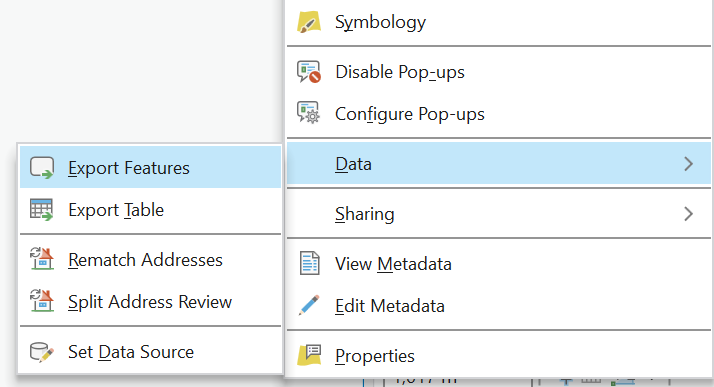This screenshot has width=714, height=387.
Task: Expand the Sharing submenu arrow
Action: coord(688,214)
